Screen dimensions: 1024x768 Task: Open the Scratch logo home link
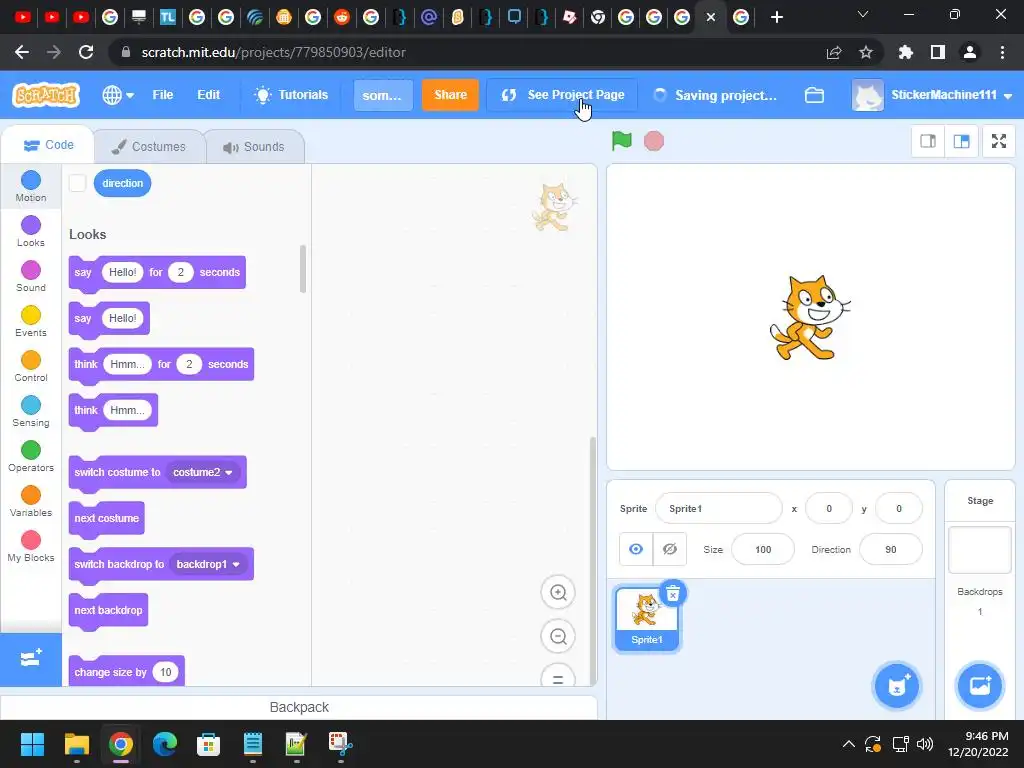coord(46,95)
